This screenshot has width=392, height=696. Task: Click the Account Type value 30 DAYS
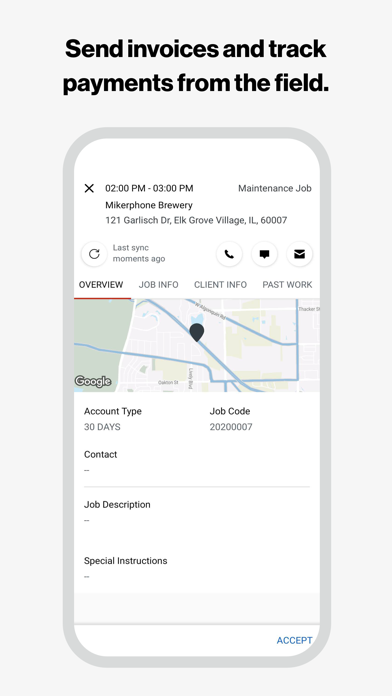tap(102, 427)
